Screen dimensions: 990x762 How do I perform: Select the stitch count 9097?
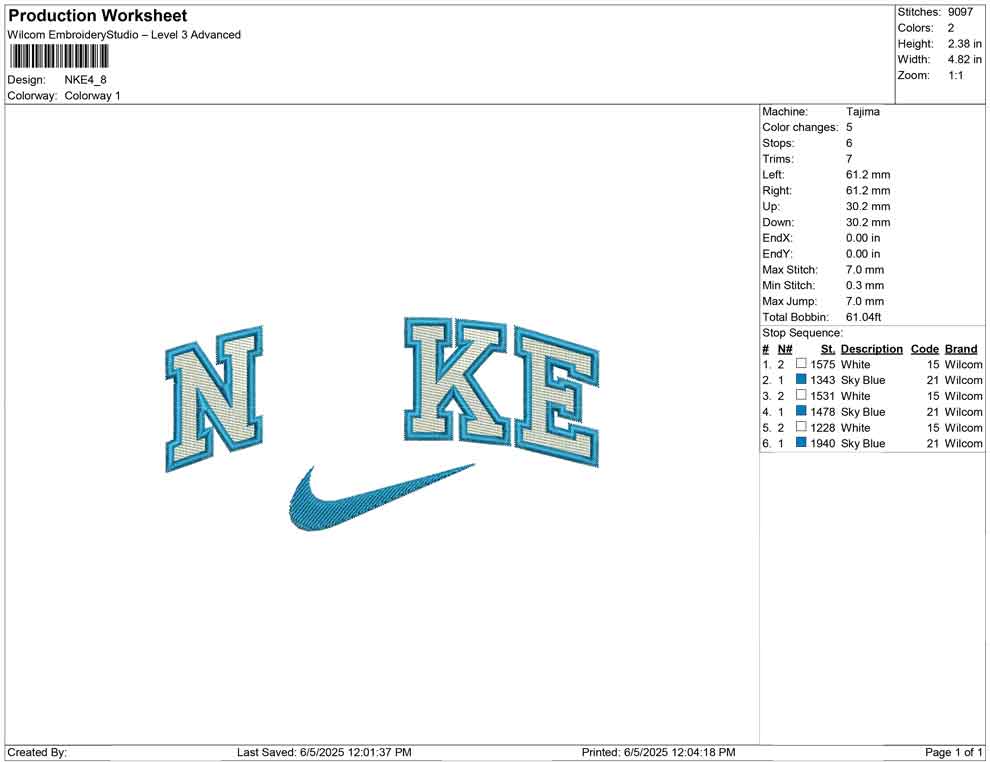pos(960,12)
